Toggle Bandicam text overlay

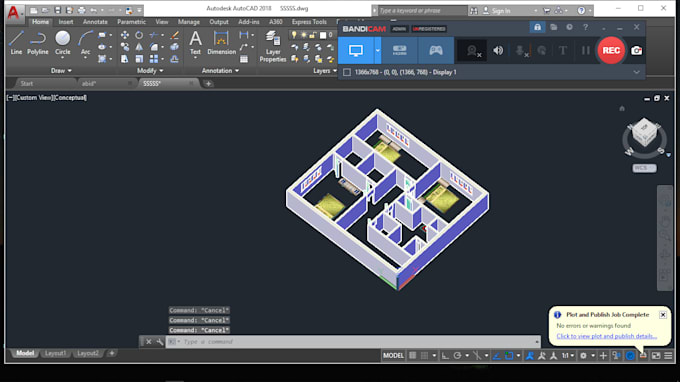click(x=562, y=50)
